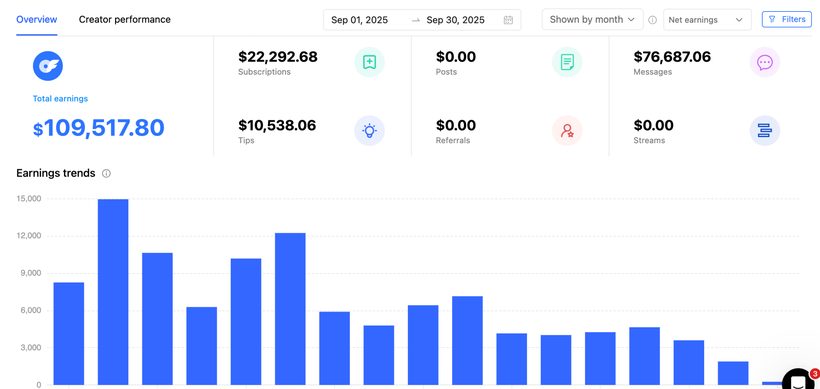This screenshot has width=820, height=389.
Task: Open the calendar icon in date range
Action: 508,20
